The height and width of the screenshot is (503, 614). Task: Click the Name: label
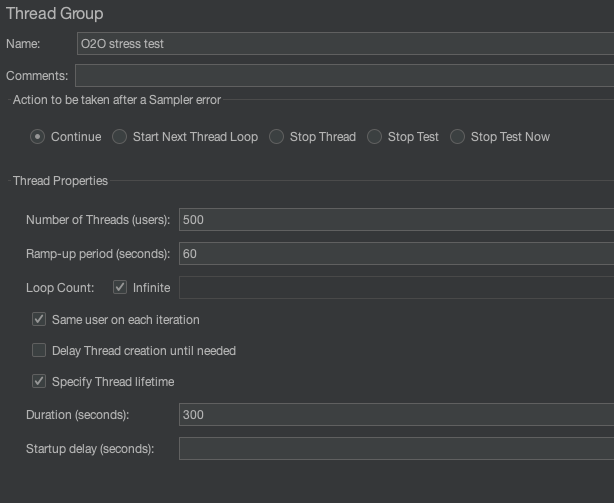click(x=23, y=44)
